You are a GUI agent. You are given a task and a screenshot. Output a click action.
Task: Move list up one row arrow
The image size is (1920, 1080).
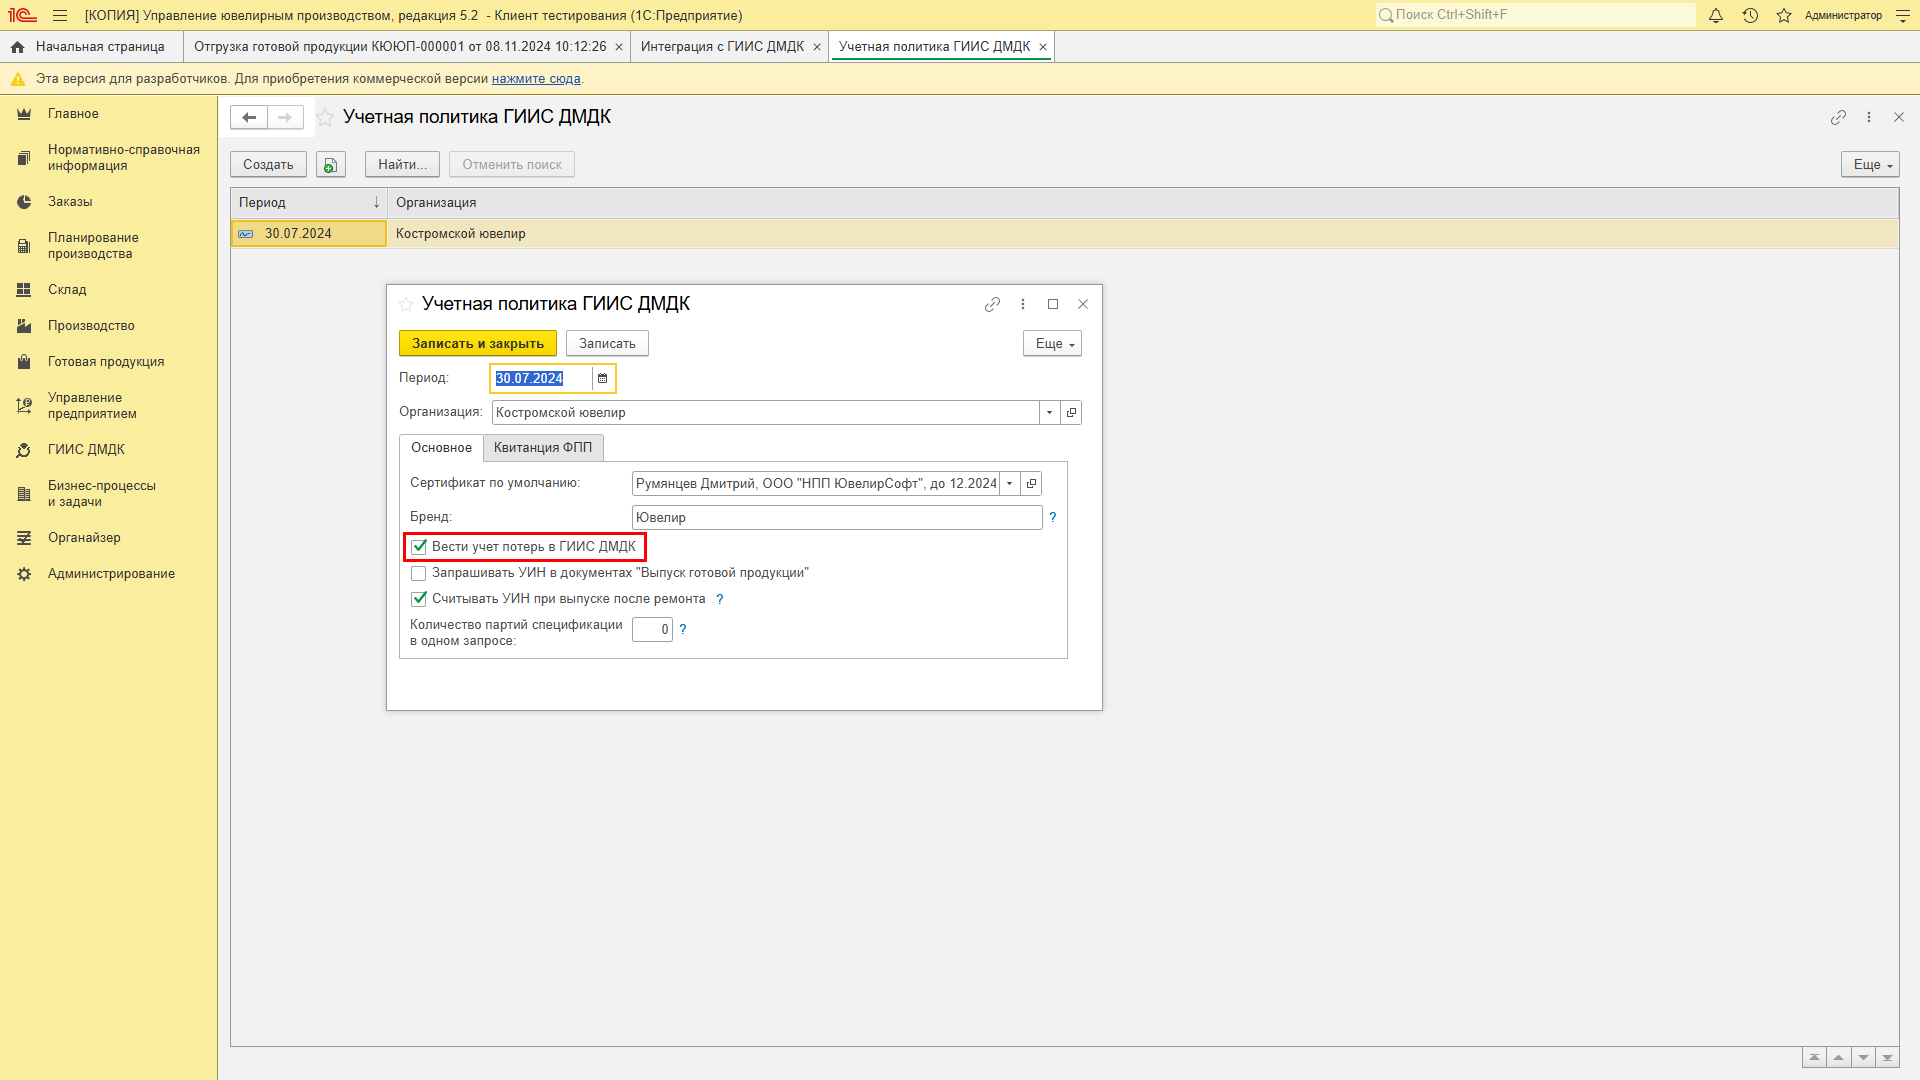pyautogui.click(x=1838, y=1058)
